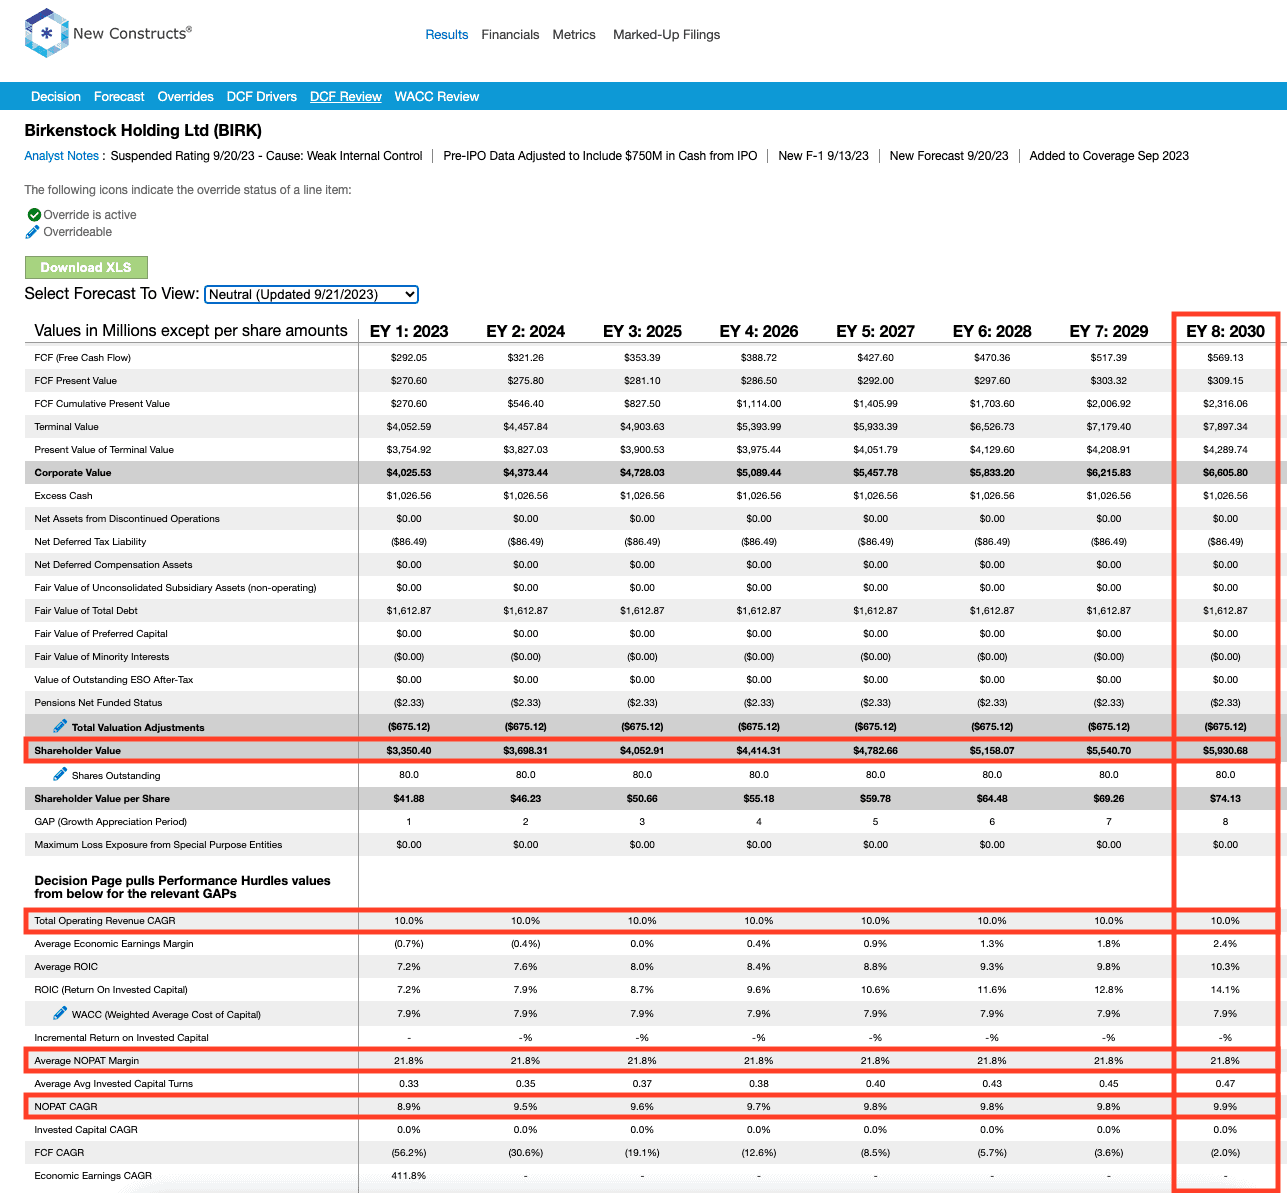Viewport: 1287px width, 1193px height.
Task: Click the NOPAT CAGR row label
Action: point(65,1106)
